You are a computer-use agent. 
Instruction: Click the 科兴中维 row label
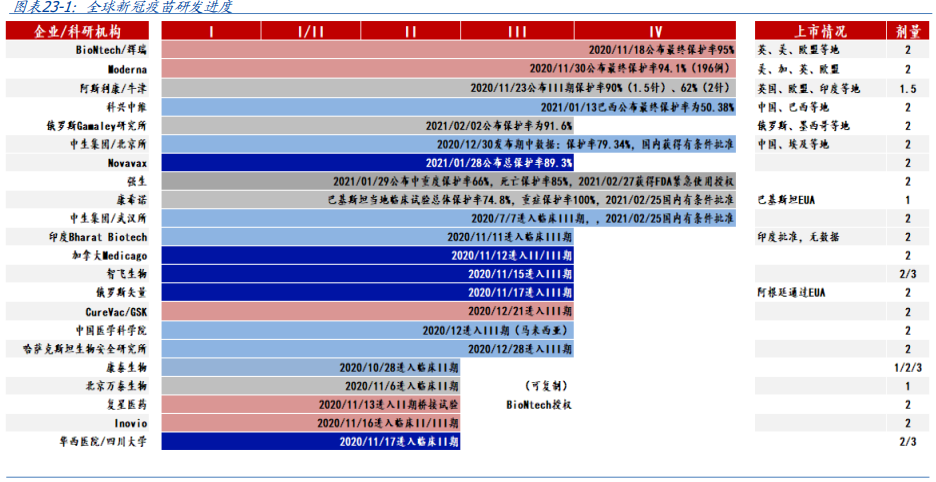pos(127,108)
